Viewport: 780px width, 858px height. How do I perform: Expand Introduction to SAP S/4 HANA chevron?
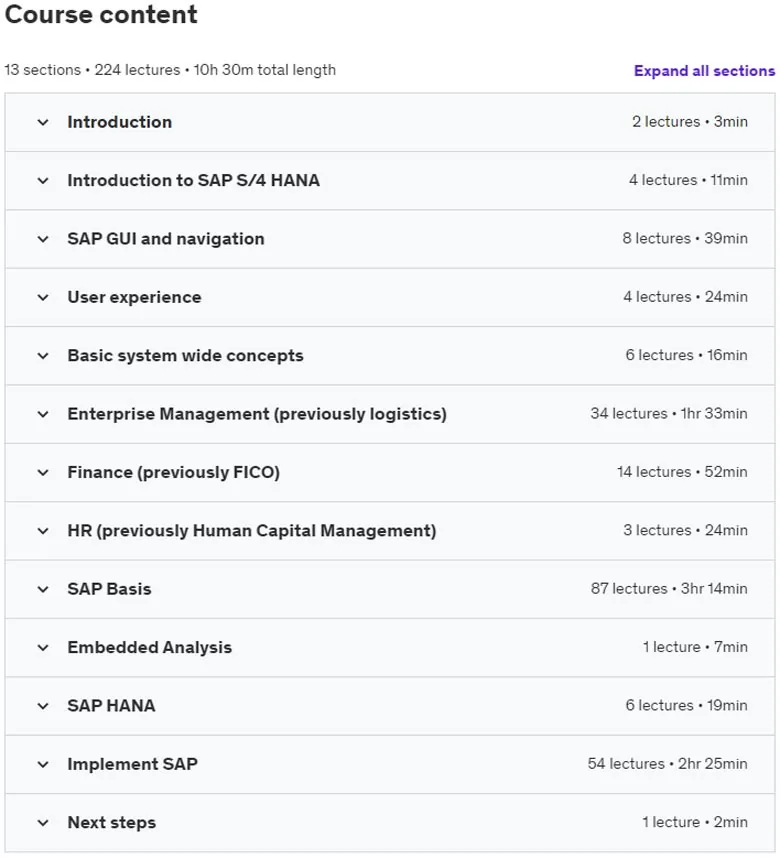click(x=43, y=181)
